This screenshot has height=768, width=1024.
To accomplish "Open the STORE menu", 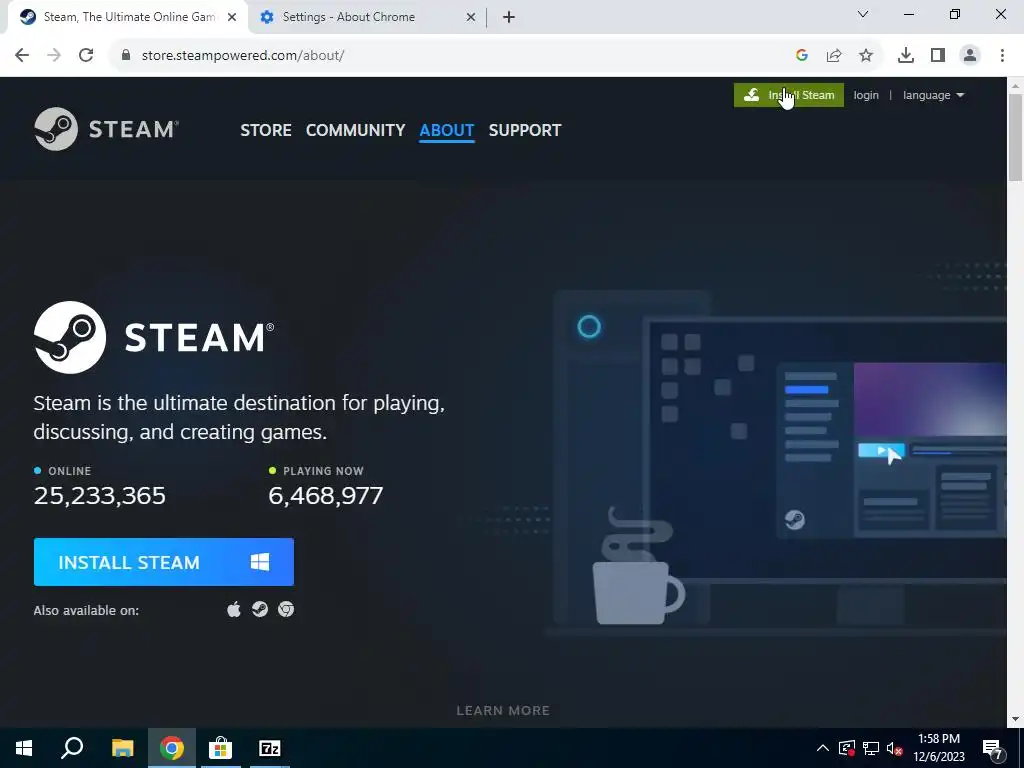I will 266,130.
